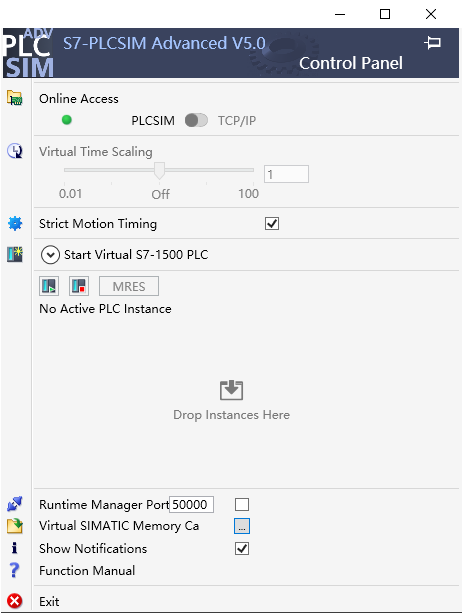Pin the Control Panel window
462x614 pixels.
click(433, 42)
